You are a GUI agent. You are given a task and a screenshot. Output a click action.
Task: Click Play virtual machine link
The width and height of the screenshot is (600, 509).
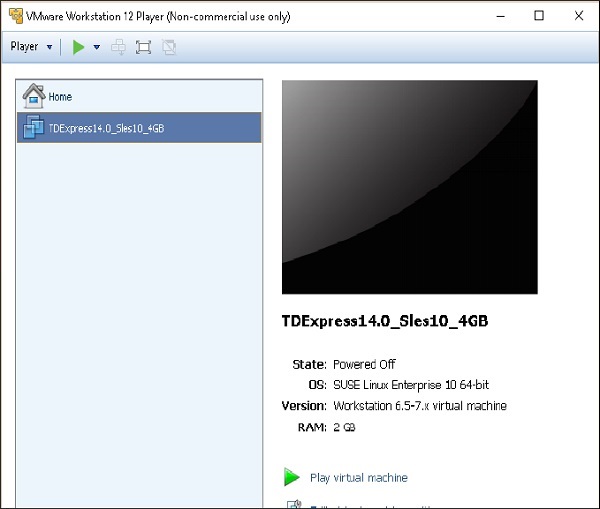tap(359, 478)
